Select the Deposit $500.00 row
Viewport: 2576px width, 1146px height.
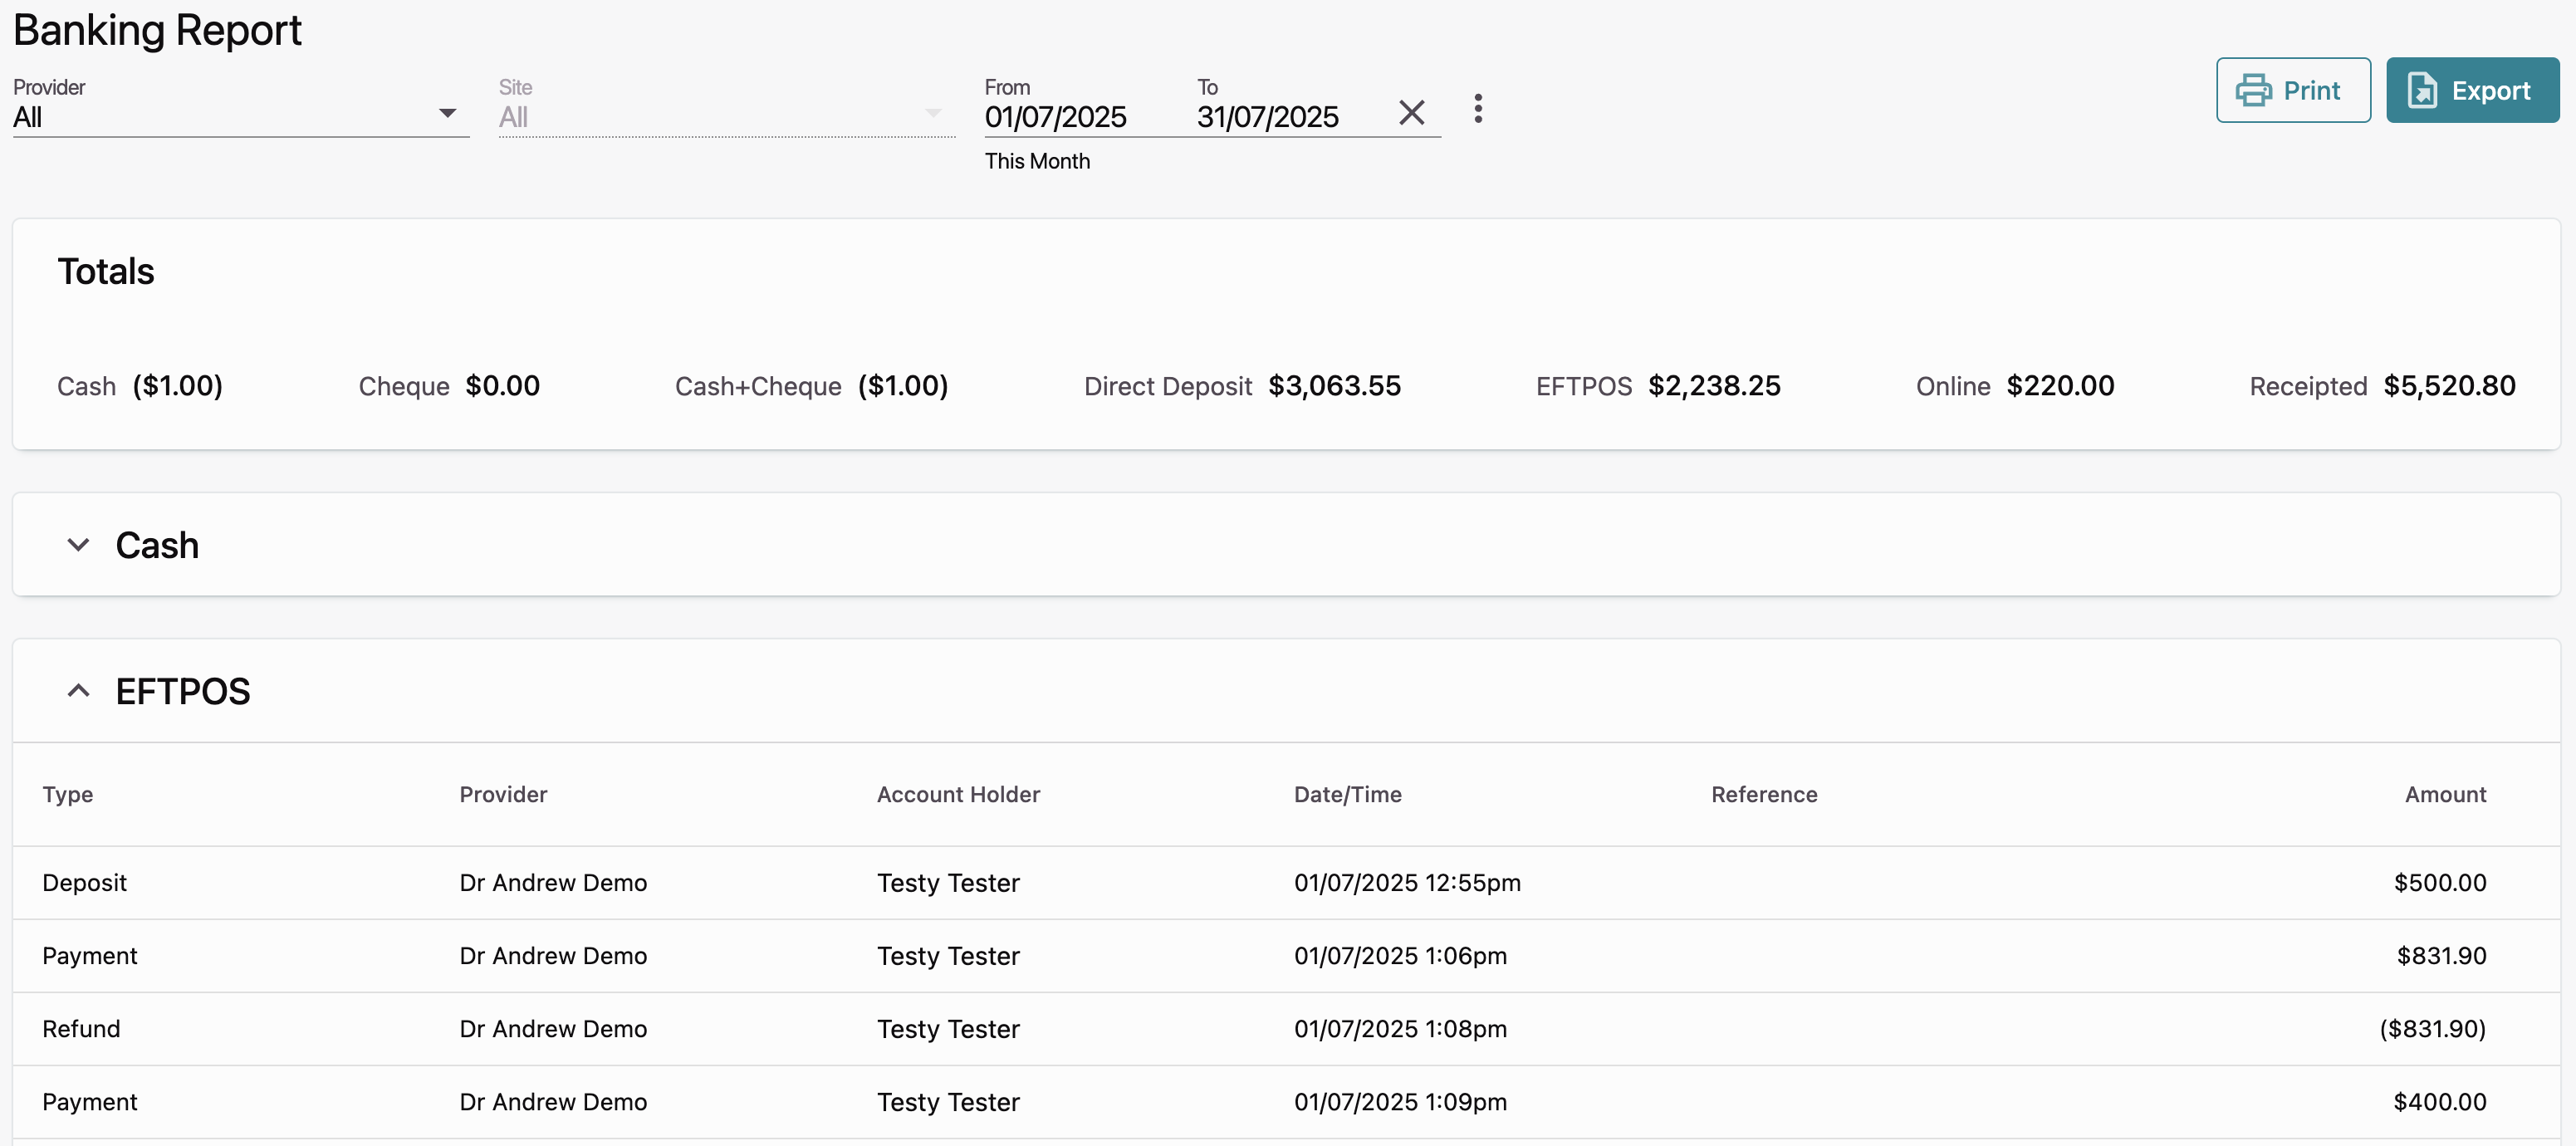click(1286, 882)
